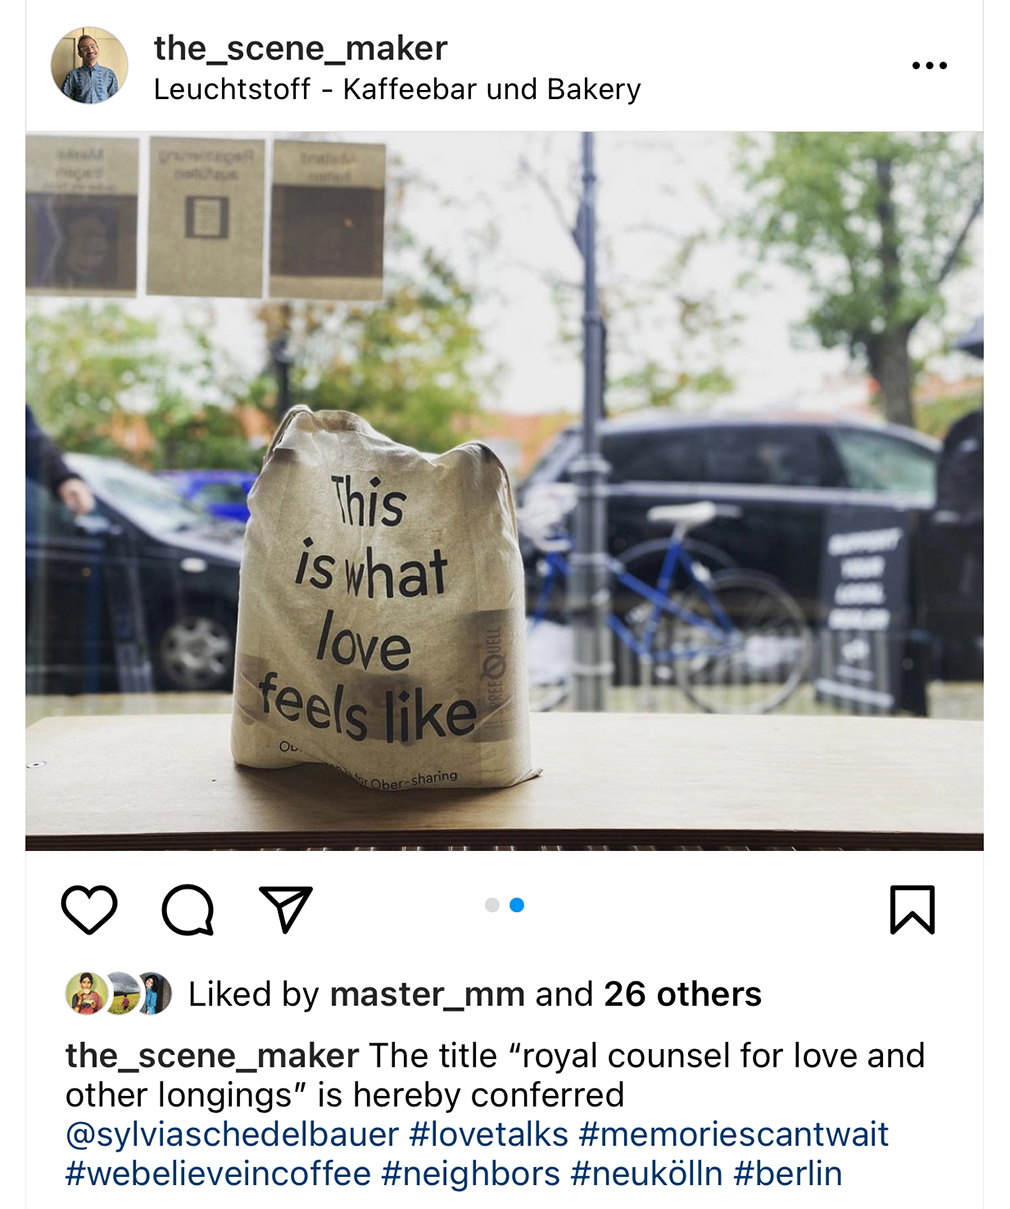Open @sylviaschedelbauer mention
1010x1209 pixels.
coord(232,1134)
